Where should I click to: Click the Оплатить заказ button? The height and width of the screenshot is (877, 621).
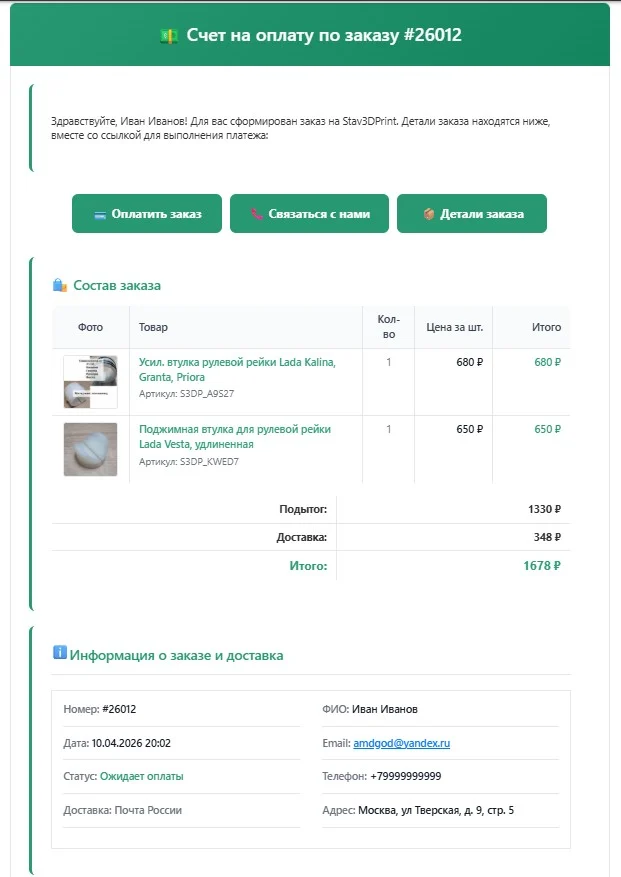click(147, 213)
